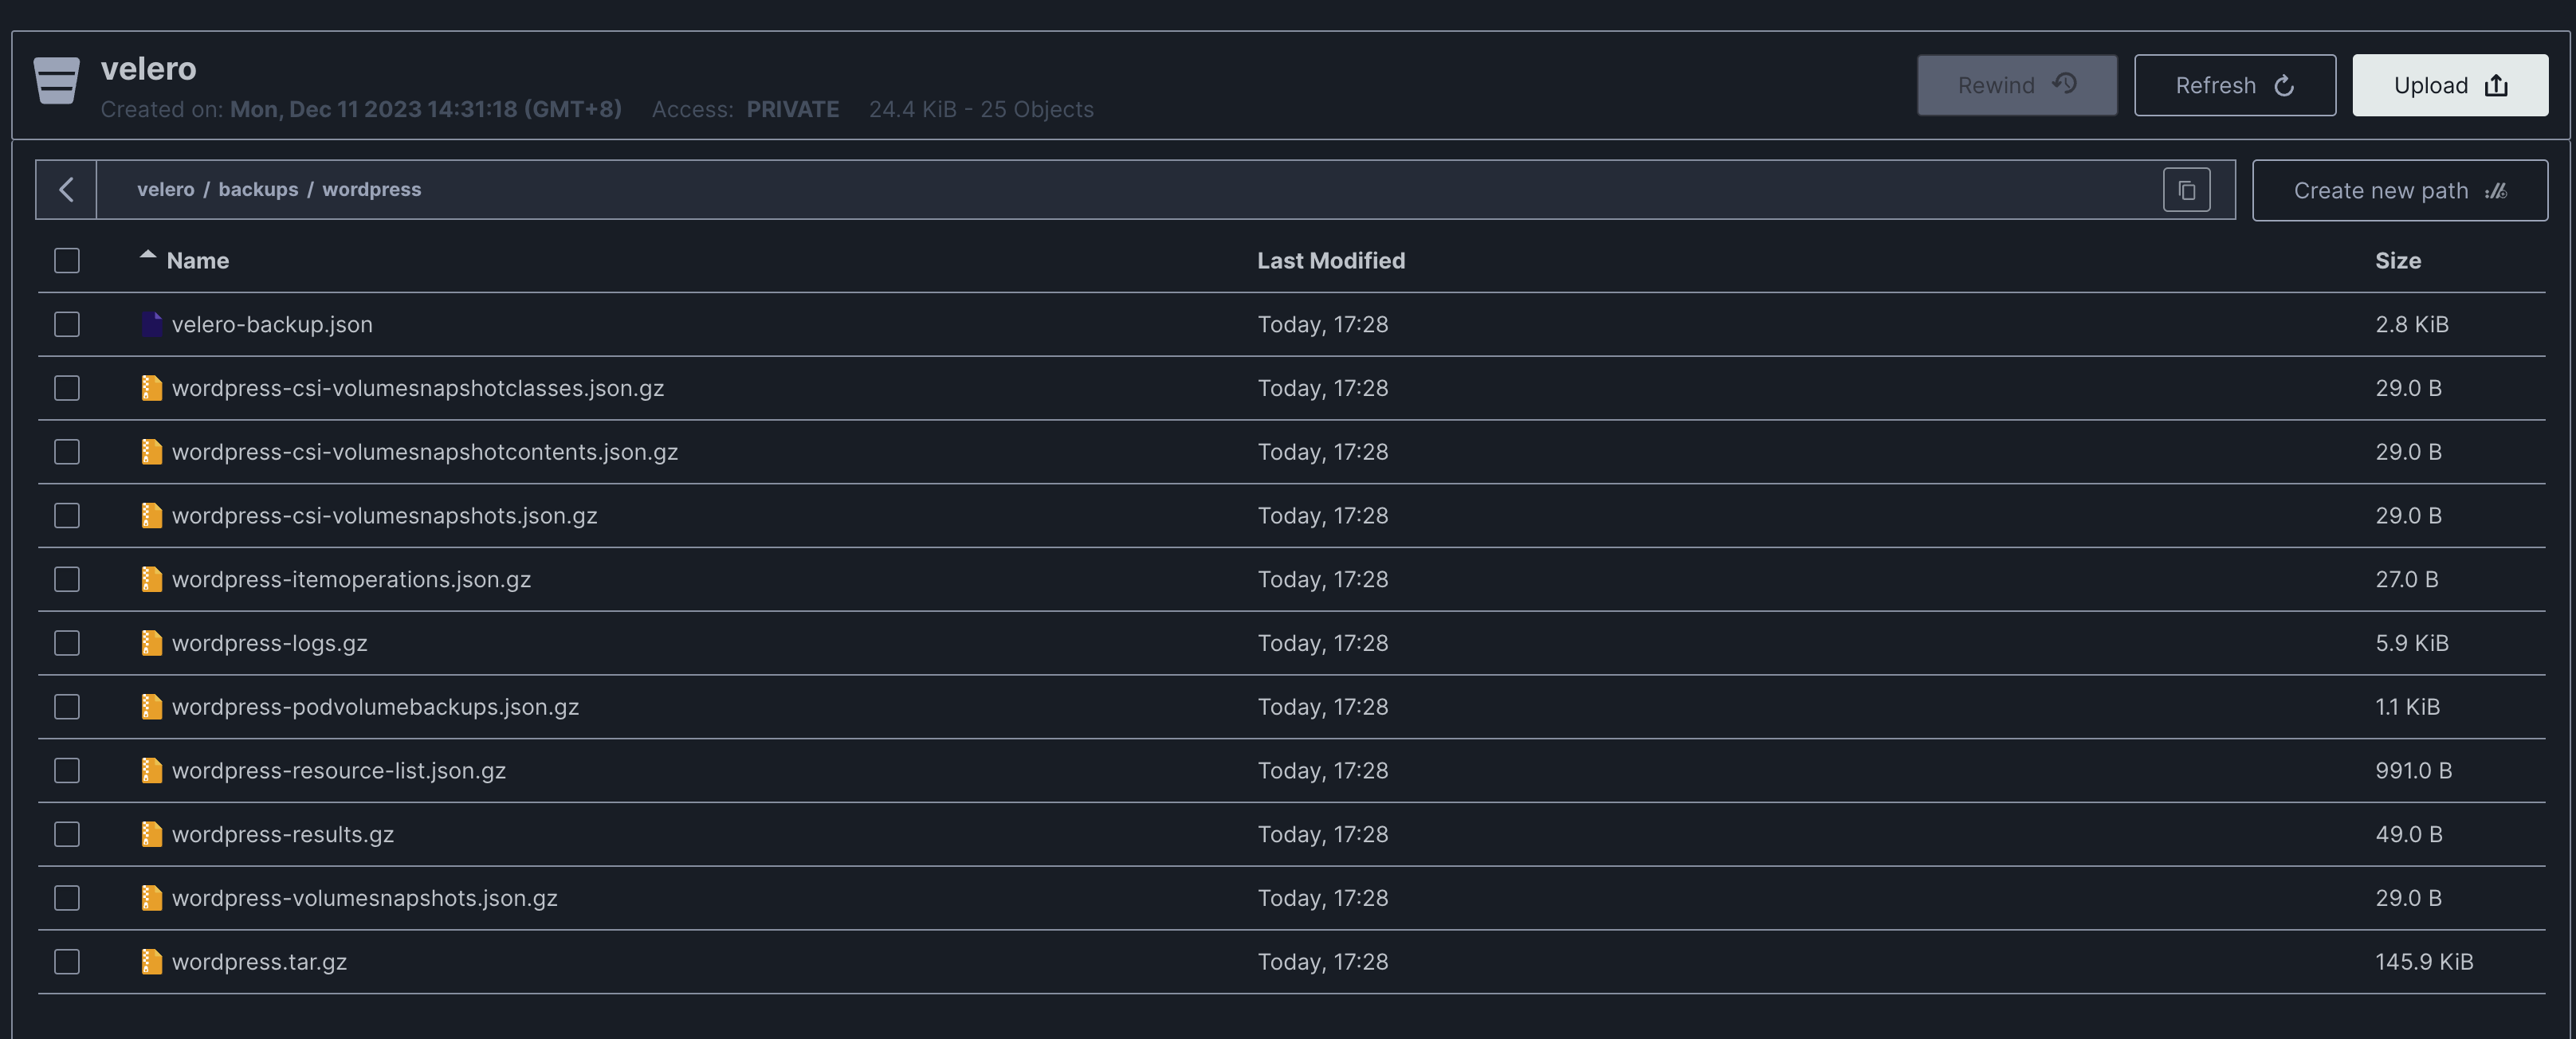
Task: Click the wordpress.tar.gz archive icon
Action: click(x=151, y=961)
